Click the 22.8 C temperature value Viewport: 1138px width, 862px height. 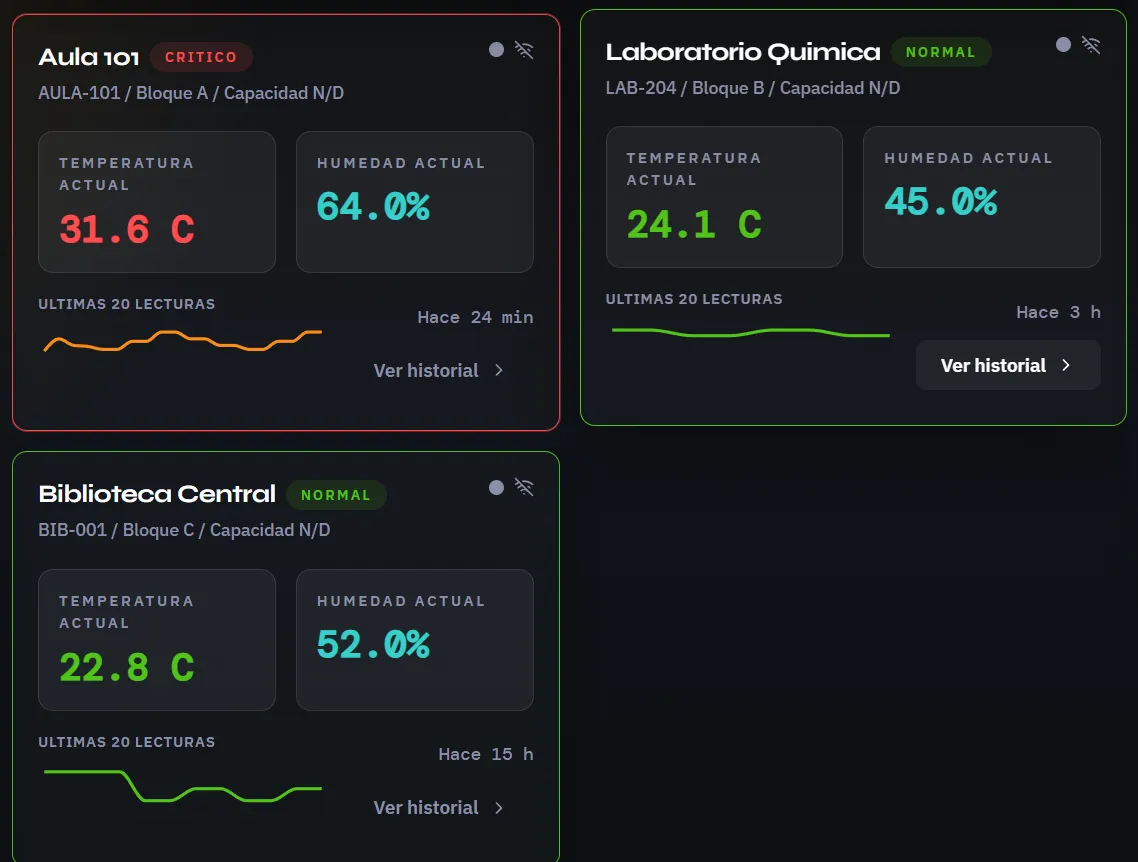pyautogui.click(x=127, y=668)
